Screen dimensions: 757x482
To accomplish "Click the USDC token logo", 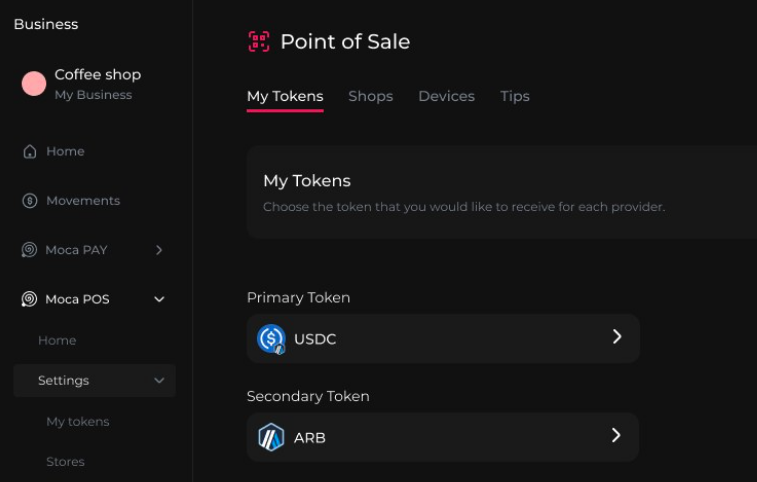I will click(271, 339).
